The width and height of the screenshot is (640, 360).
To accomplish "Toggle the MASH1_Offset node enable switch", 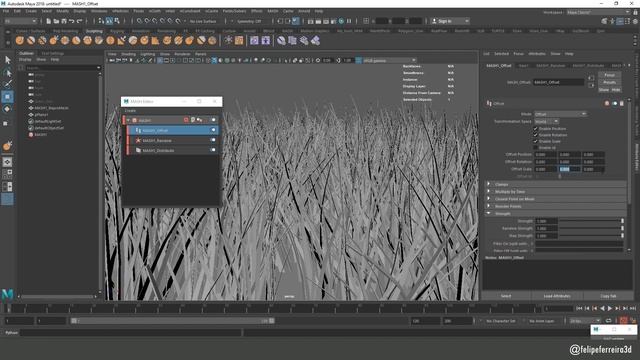I will click(213, 130).
